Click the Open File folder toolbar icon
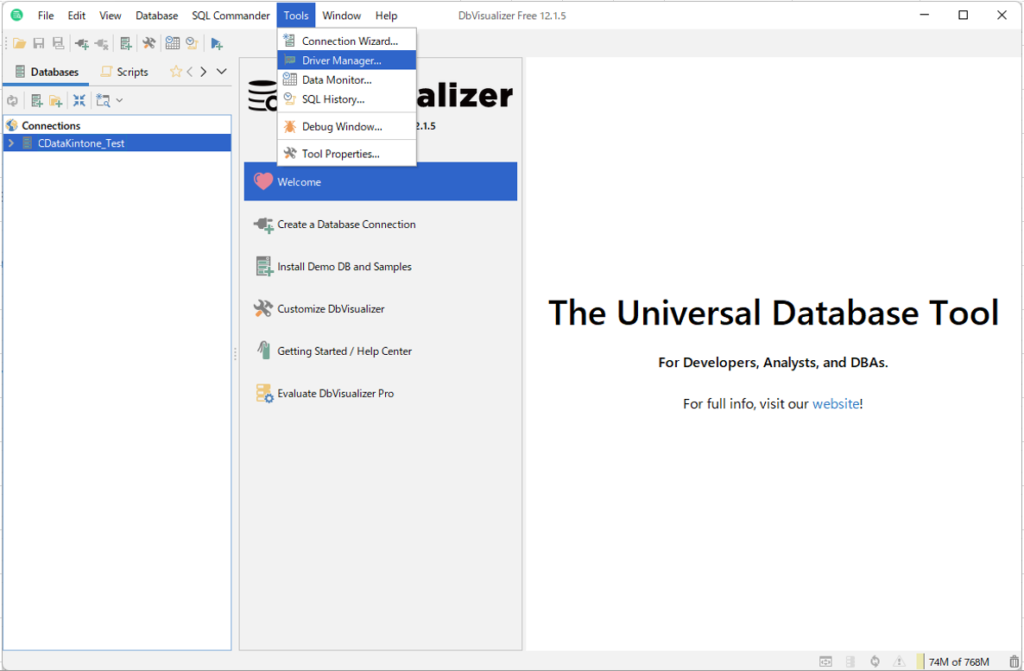The image size is (1024, 671). click(x=20, y=44)
